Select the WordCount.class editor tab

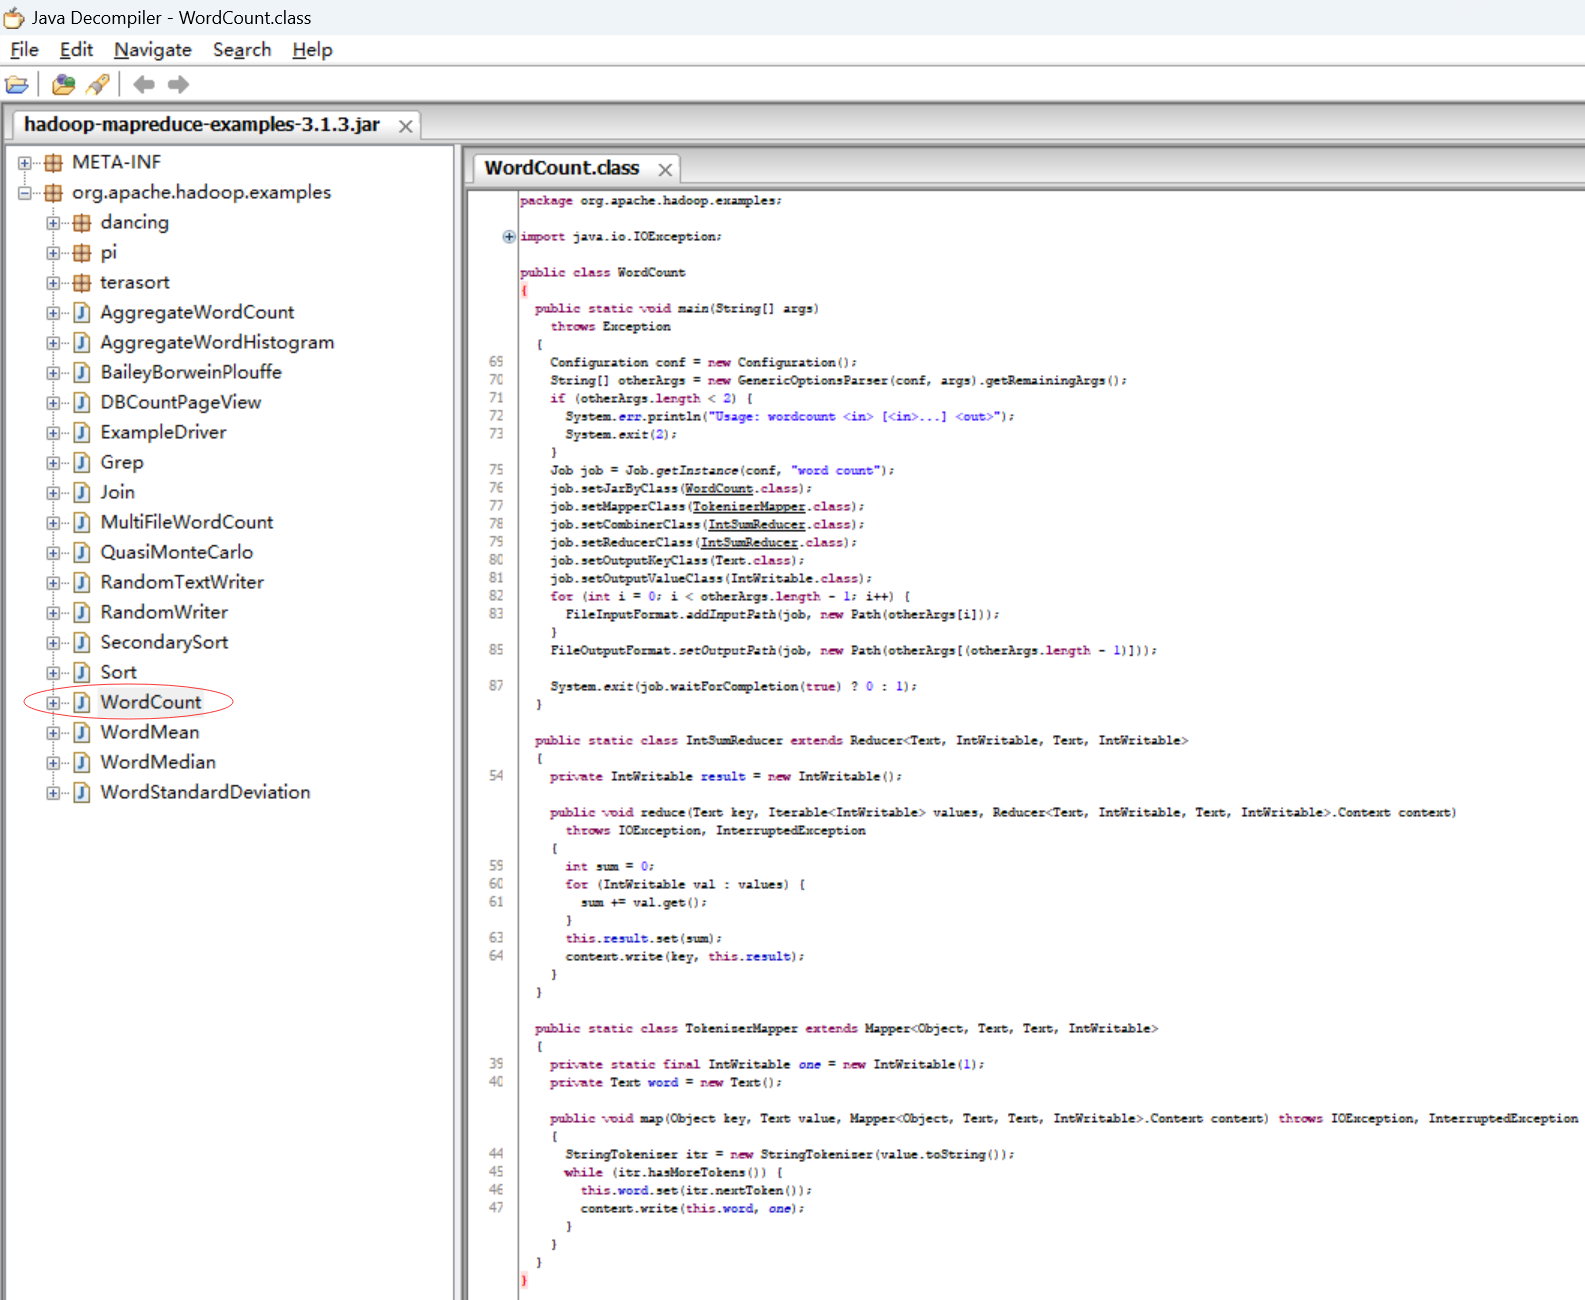pos(562,168)
